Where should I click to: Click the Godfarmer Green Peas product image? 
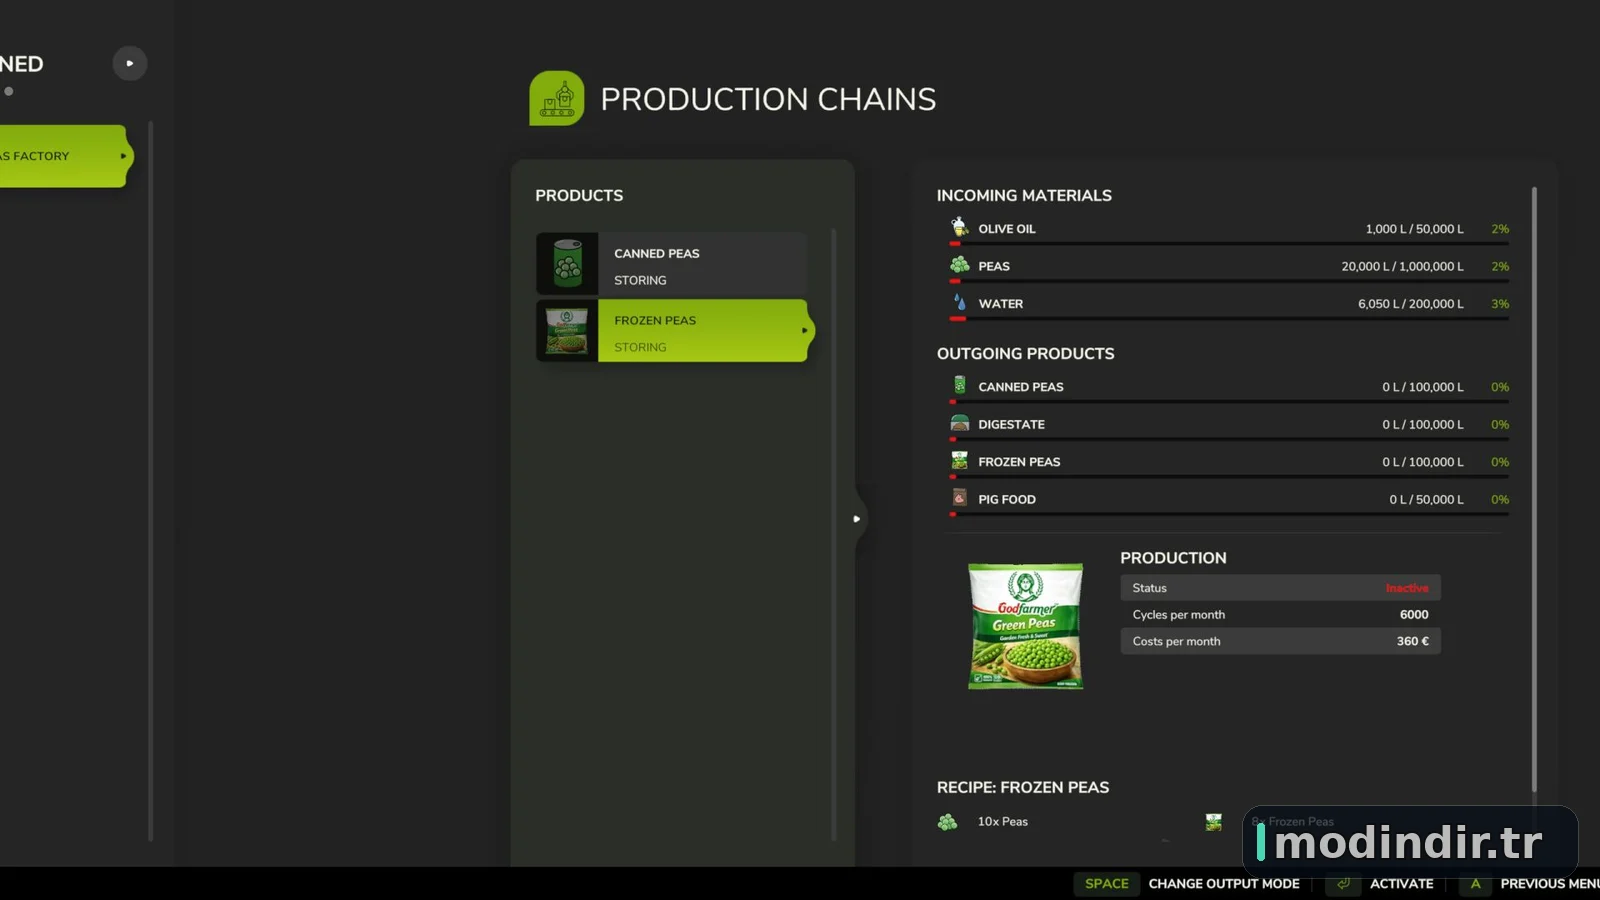(x=1025, y=626)
